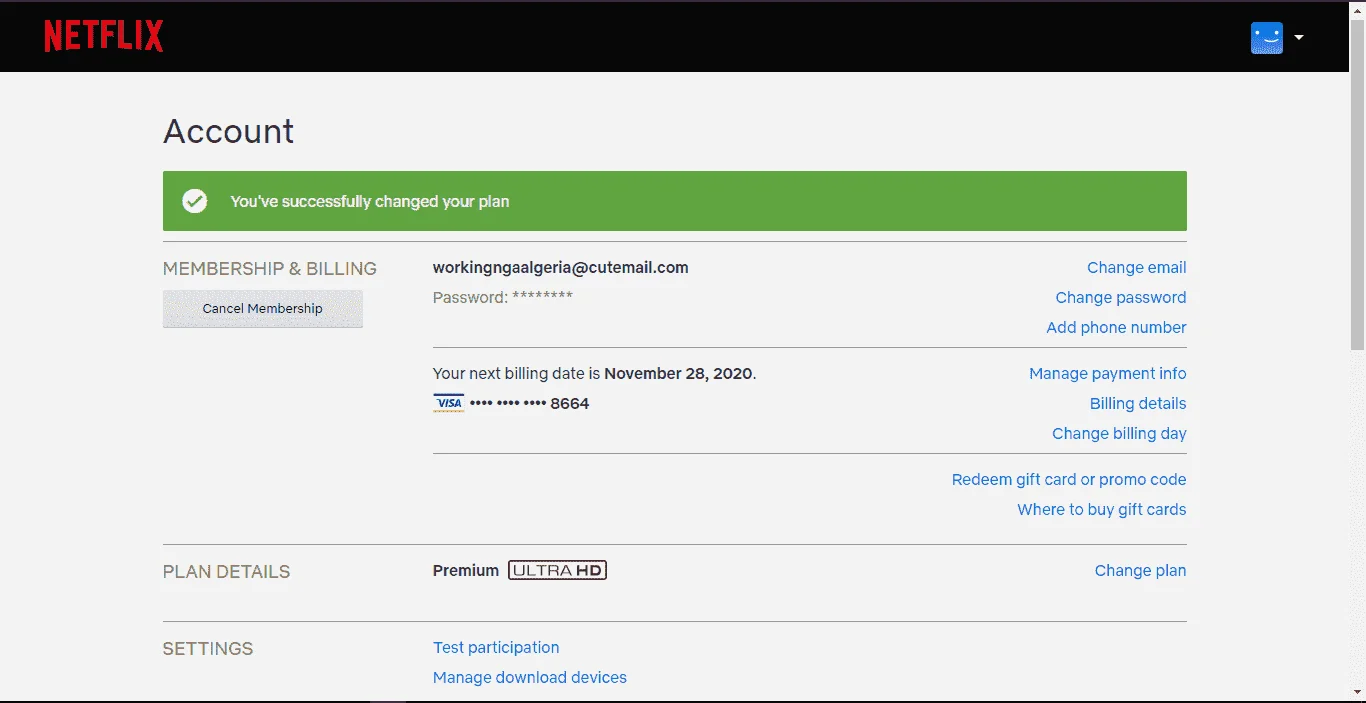Click Where to buy gift cards
1366x703 pixels.
pos(1102,509)
